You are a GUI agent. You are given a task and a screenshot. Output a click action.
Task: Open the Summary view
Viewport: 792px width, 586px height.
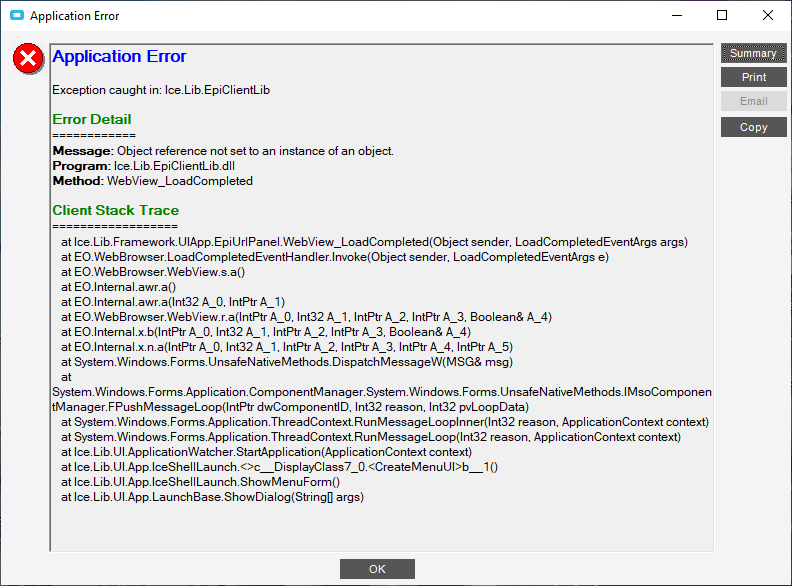point(754,53)
